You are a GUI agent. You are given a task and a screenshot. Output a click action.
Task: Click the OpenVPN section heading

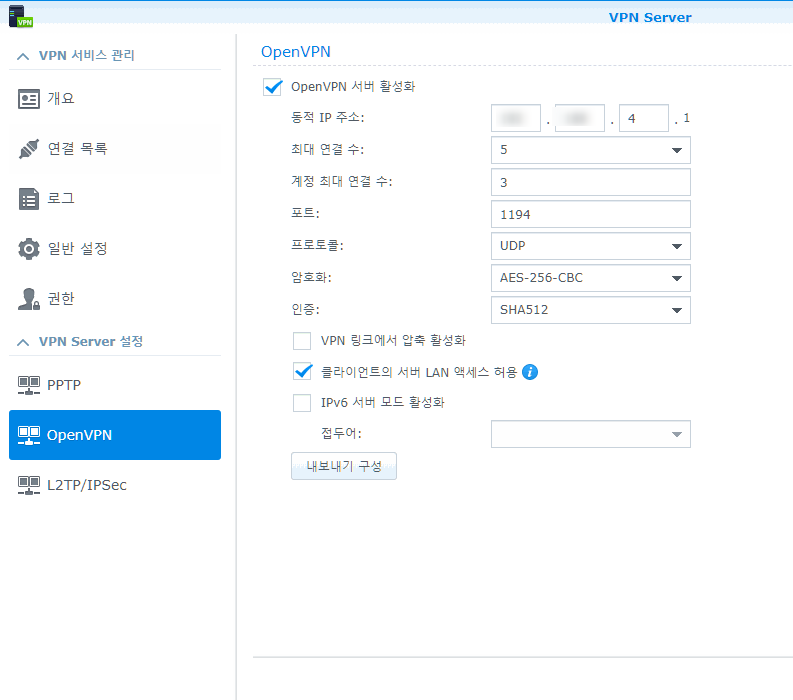[x=296, y=52]
